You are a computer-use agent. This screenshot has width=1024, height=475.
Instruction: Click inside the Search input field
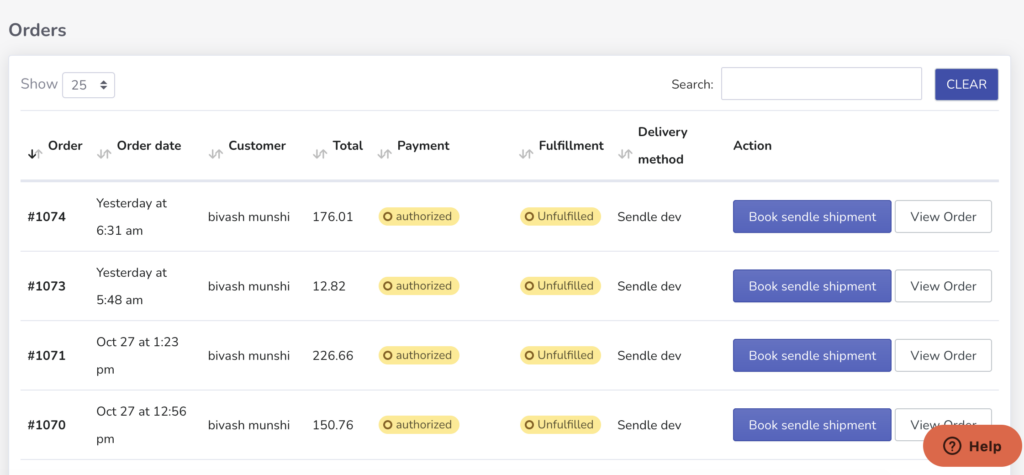(x=820, y=84)
